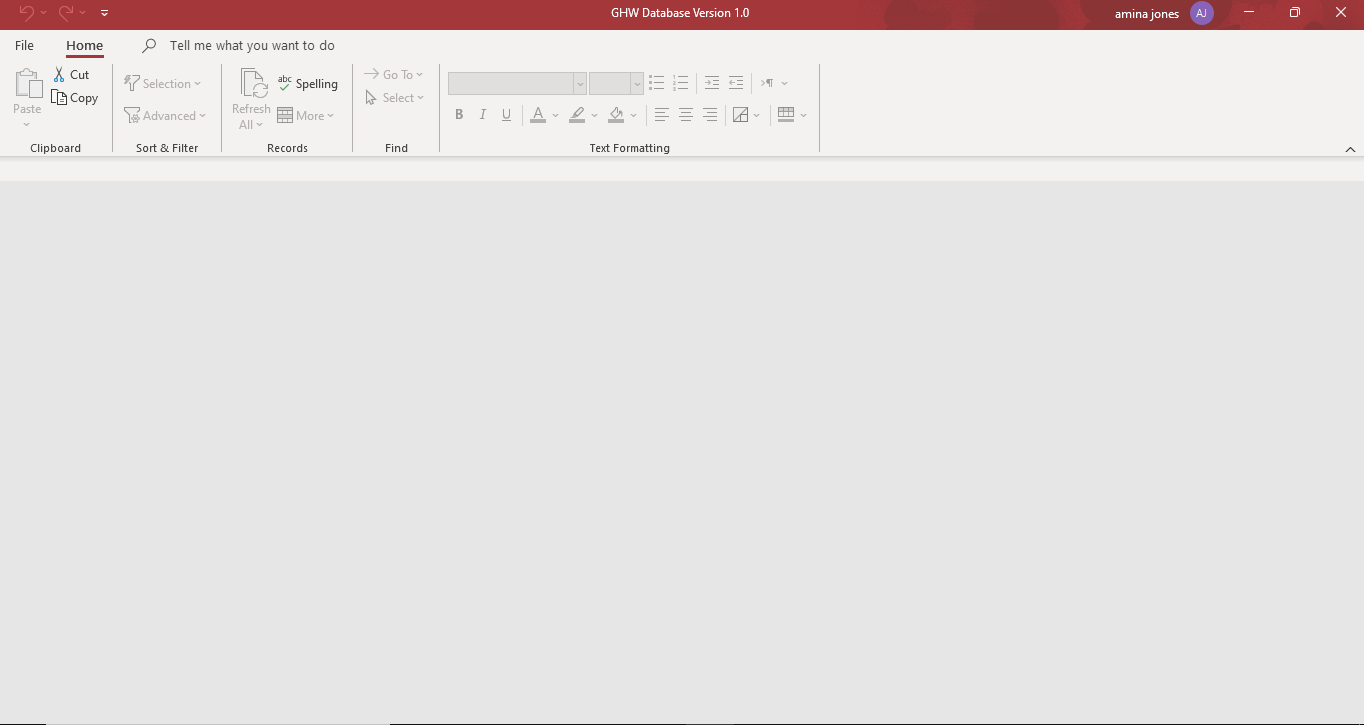Open the File menu

point(24,46)
